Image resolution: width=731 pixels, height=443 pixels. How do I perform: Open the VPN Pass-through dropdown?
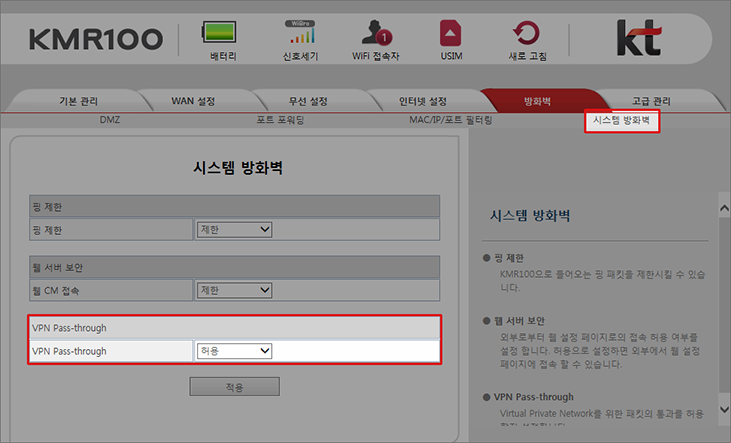tap(235, 351)
